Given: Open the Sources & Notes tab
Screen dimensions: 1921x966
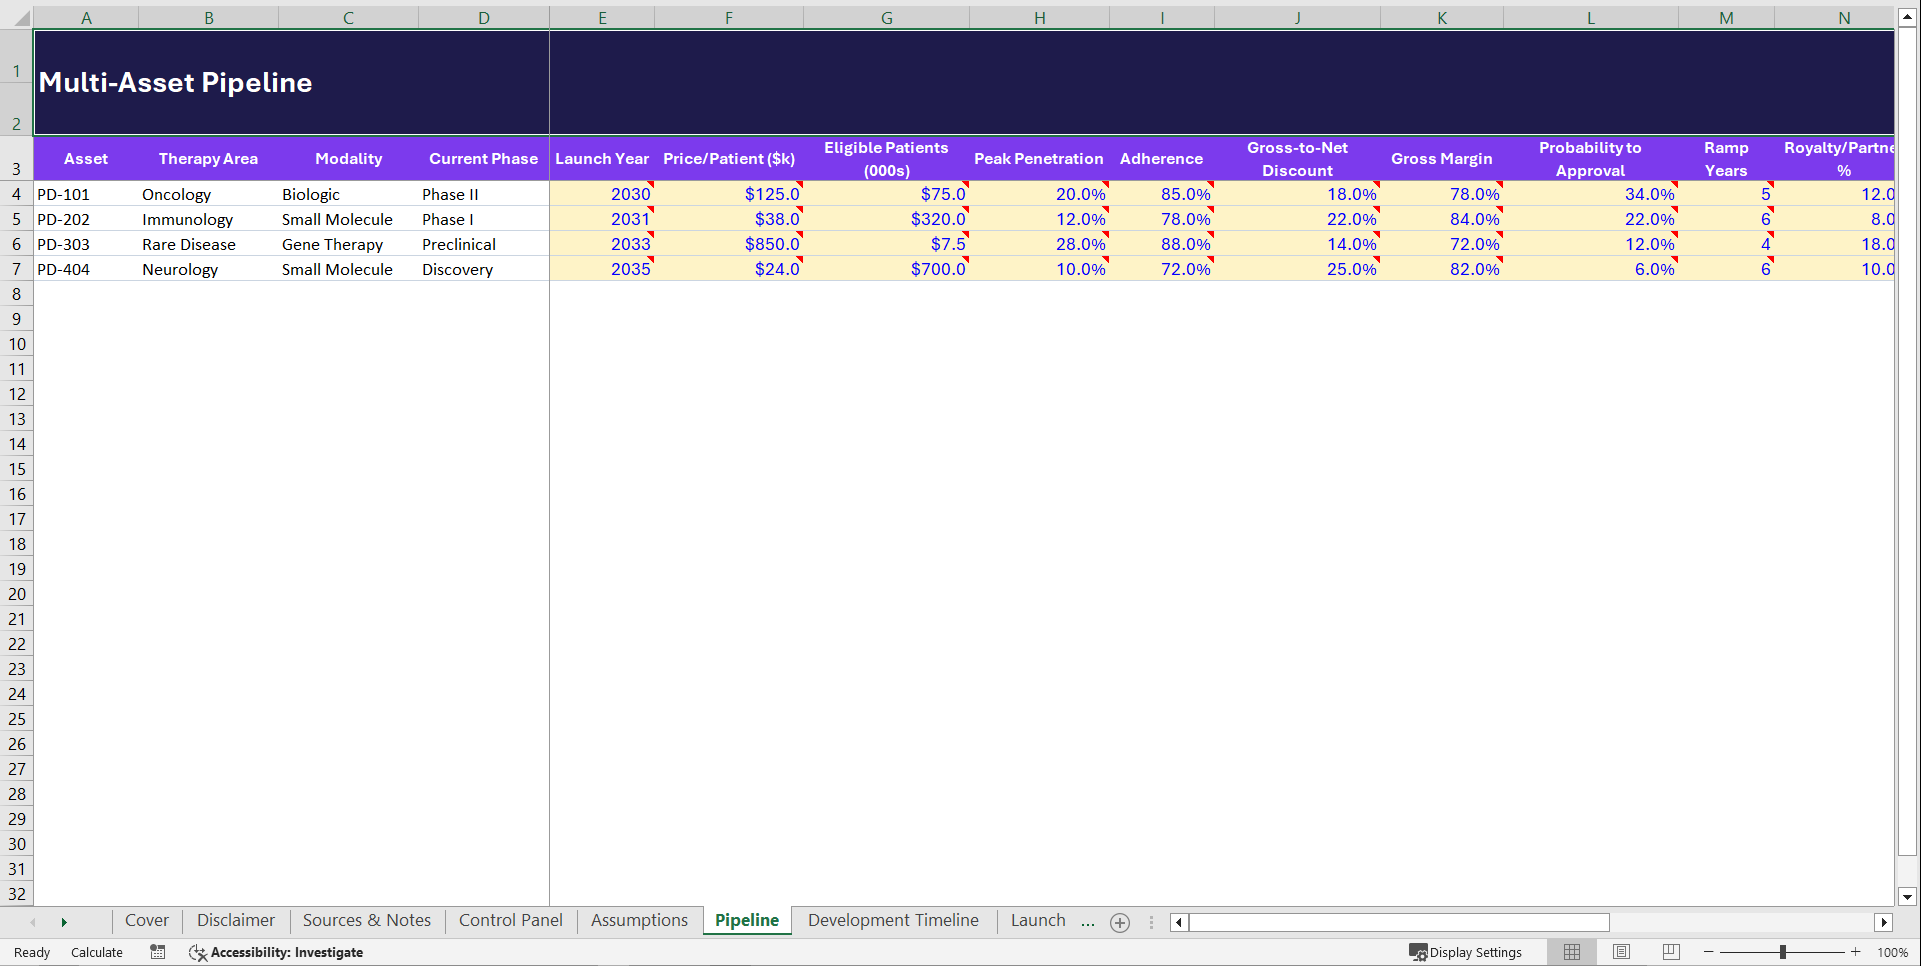Looking at the screenshot, I should (367, 920).
